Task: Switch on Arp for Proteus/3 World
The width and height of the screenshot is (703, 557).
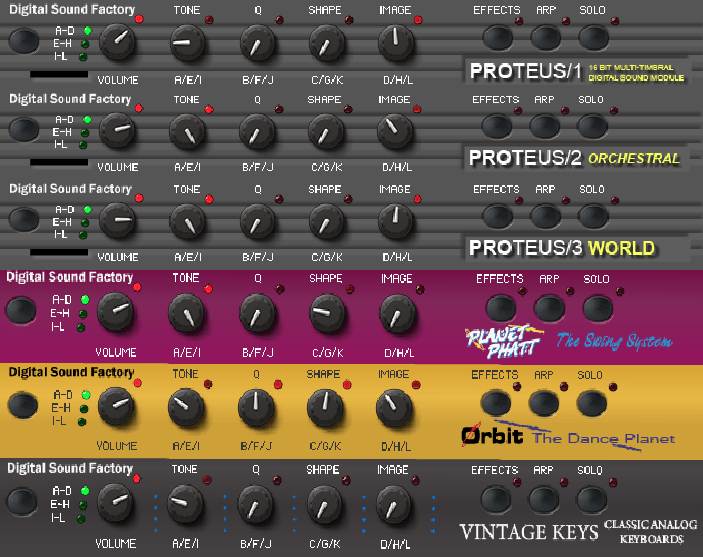Action: (x=546, y=216)
